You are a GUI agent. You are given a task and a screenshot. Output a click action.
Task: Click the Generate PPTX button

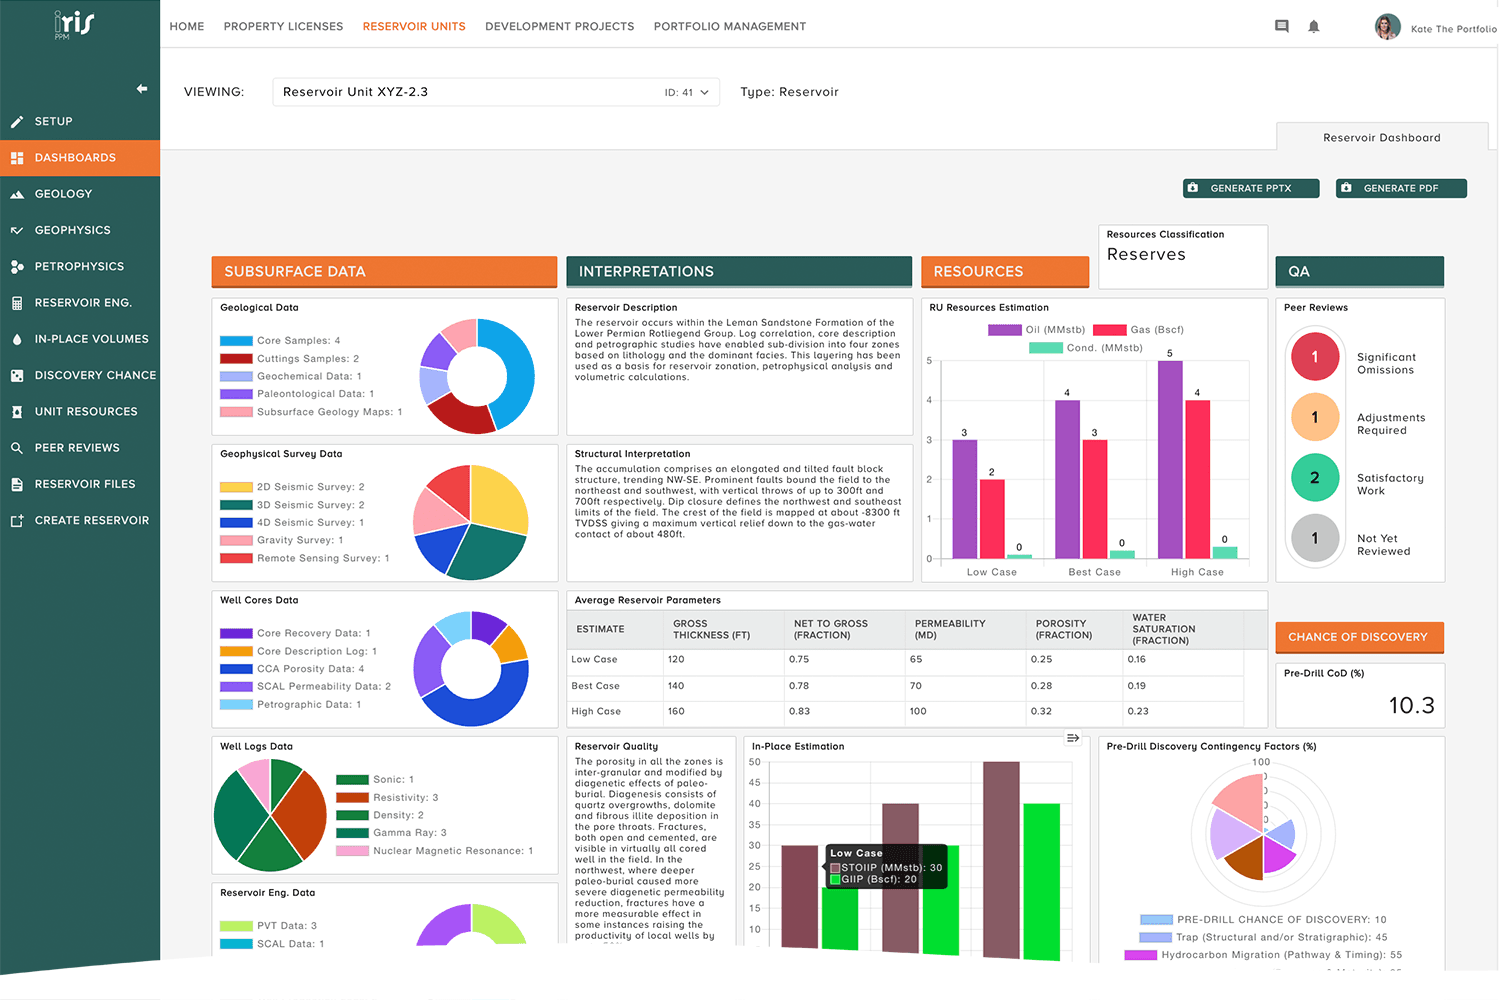tap(1250, 188)
